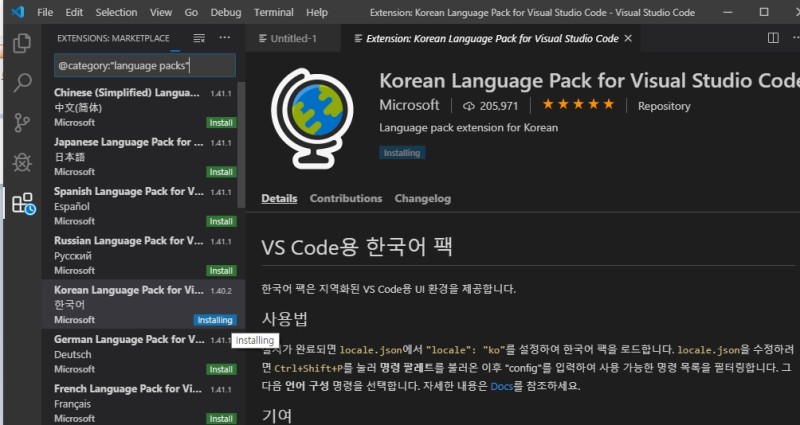The width and height of the screenshot is (800, 425).
Task: Show the Changelog tab
Action: tap(422, 198)
